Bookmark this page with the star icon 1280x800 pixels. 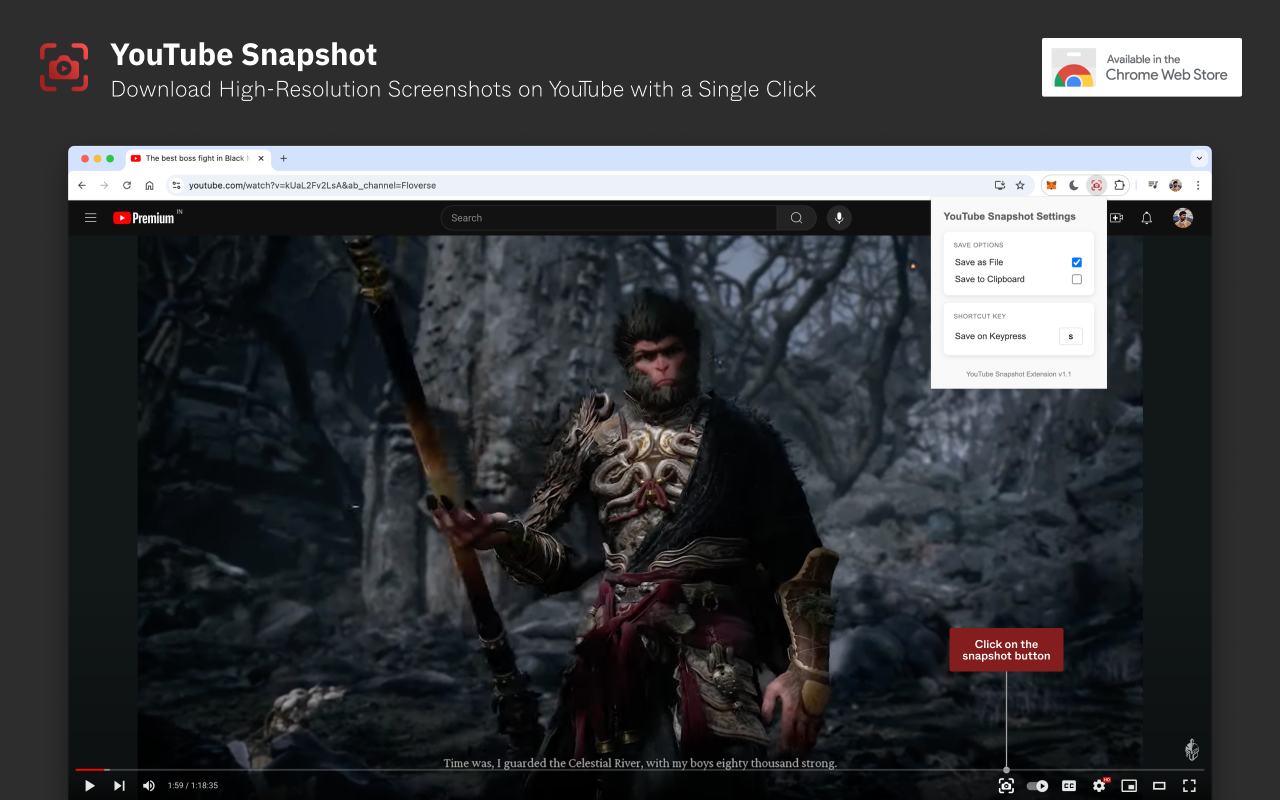coord(1020,185)
